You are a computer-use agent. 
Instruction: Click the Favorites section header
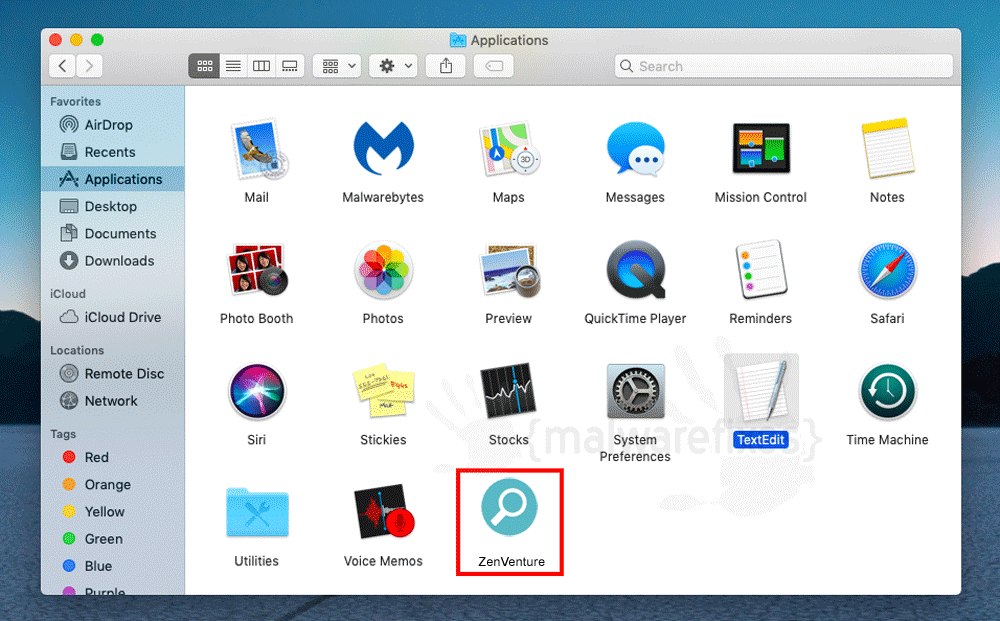point(75,101)
